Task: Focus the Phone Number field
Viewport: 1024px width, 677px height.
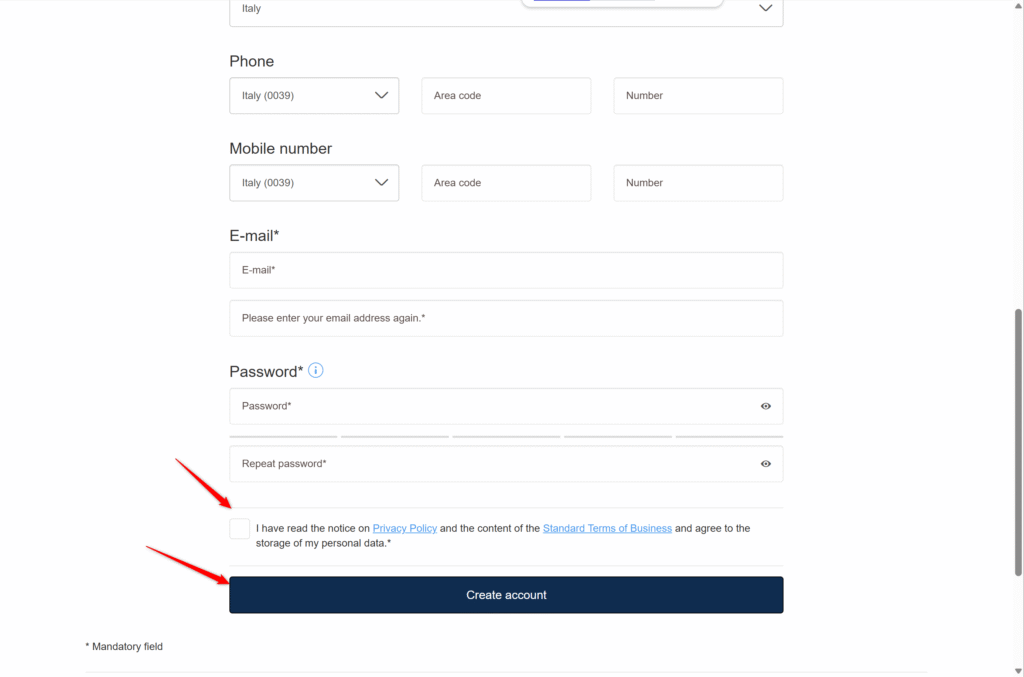Action: pyautogui.click(x=698, y=95)
